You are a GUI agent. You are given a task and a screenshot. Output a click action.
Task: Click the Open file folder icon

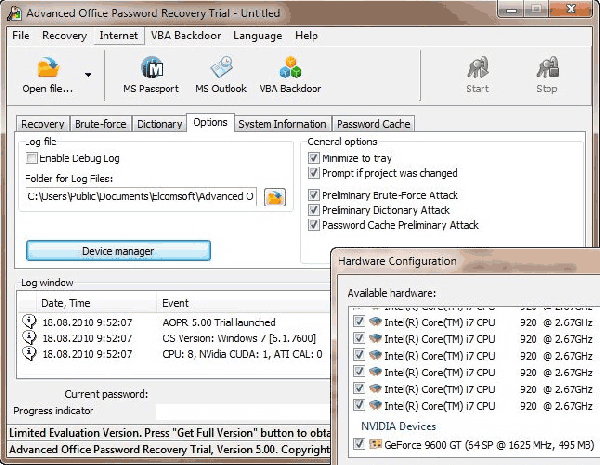click(x=48, y=68)
